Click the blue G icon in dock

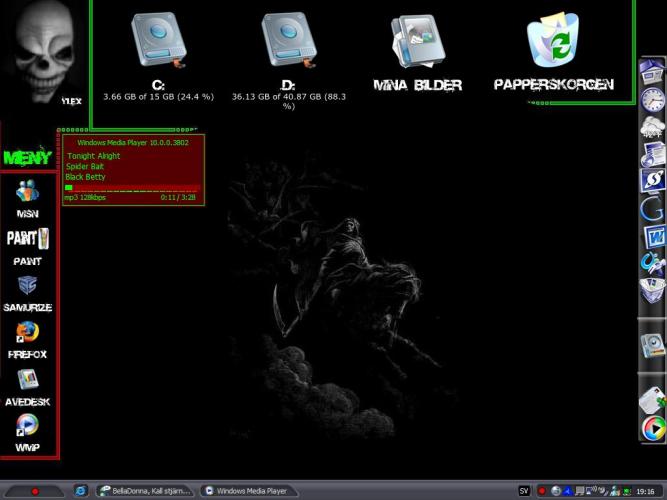653,209
